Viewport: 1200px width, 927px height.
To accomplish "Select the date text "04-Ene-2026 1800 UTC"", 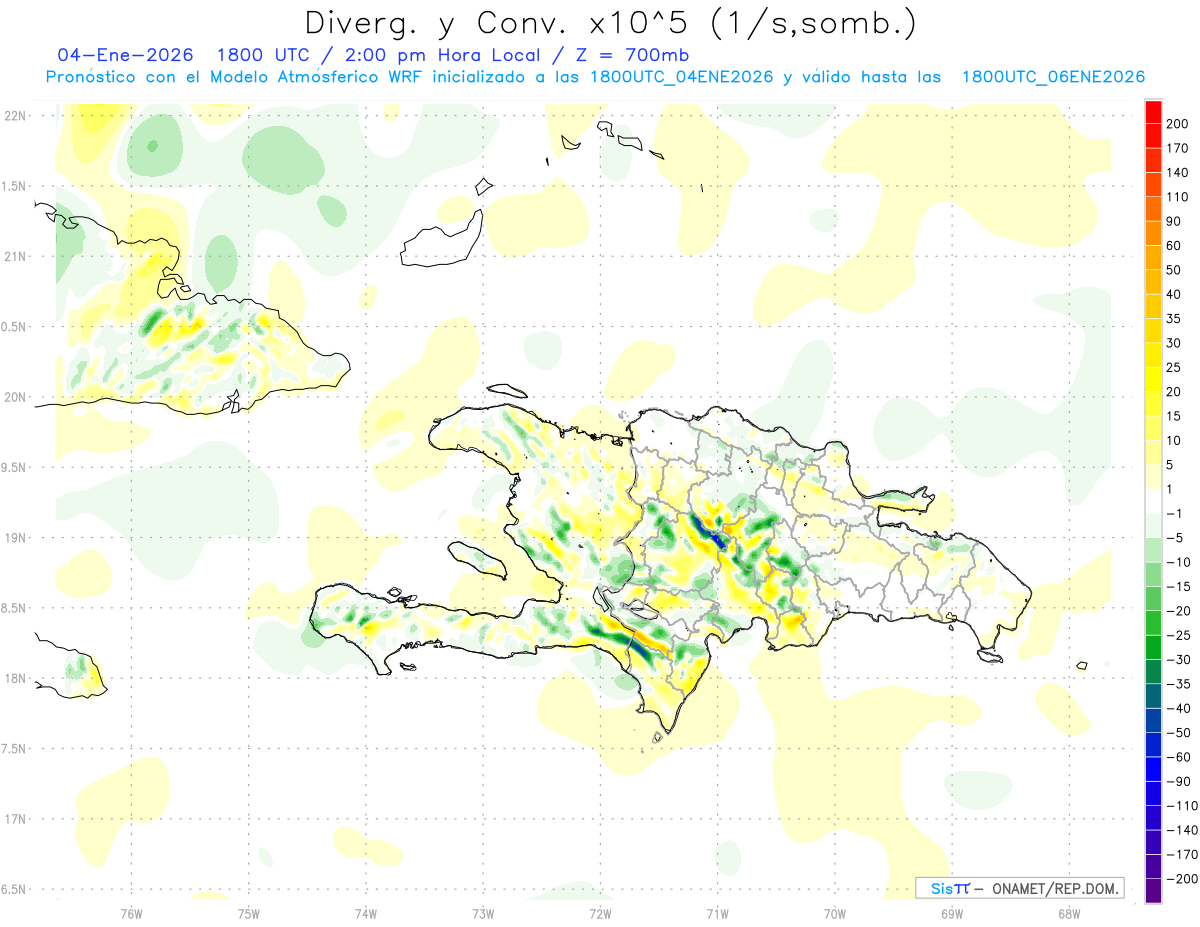I will click(185, 55).
